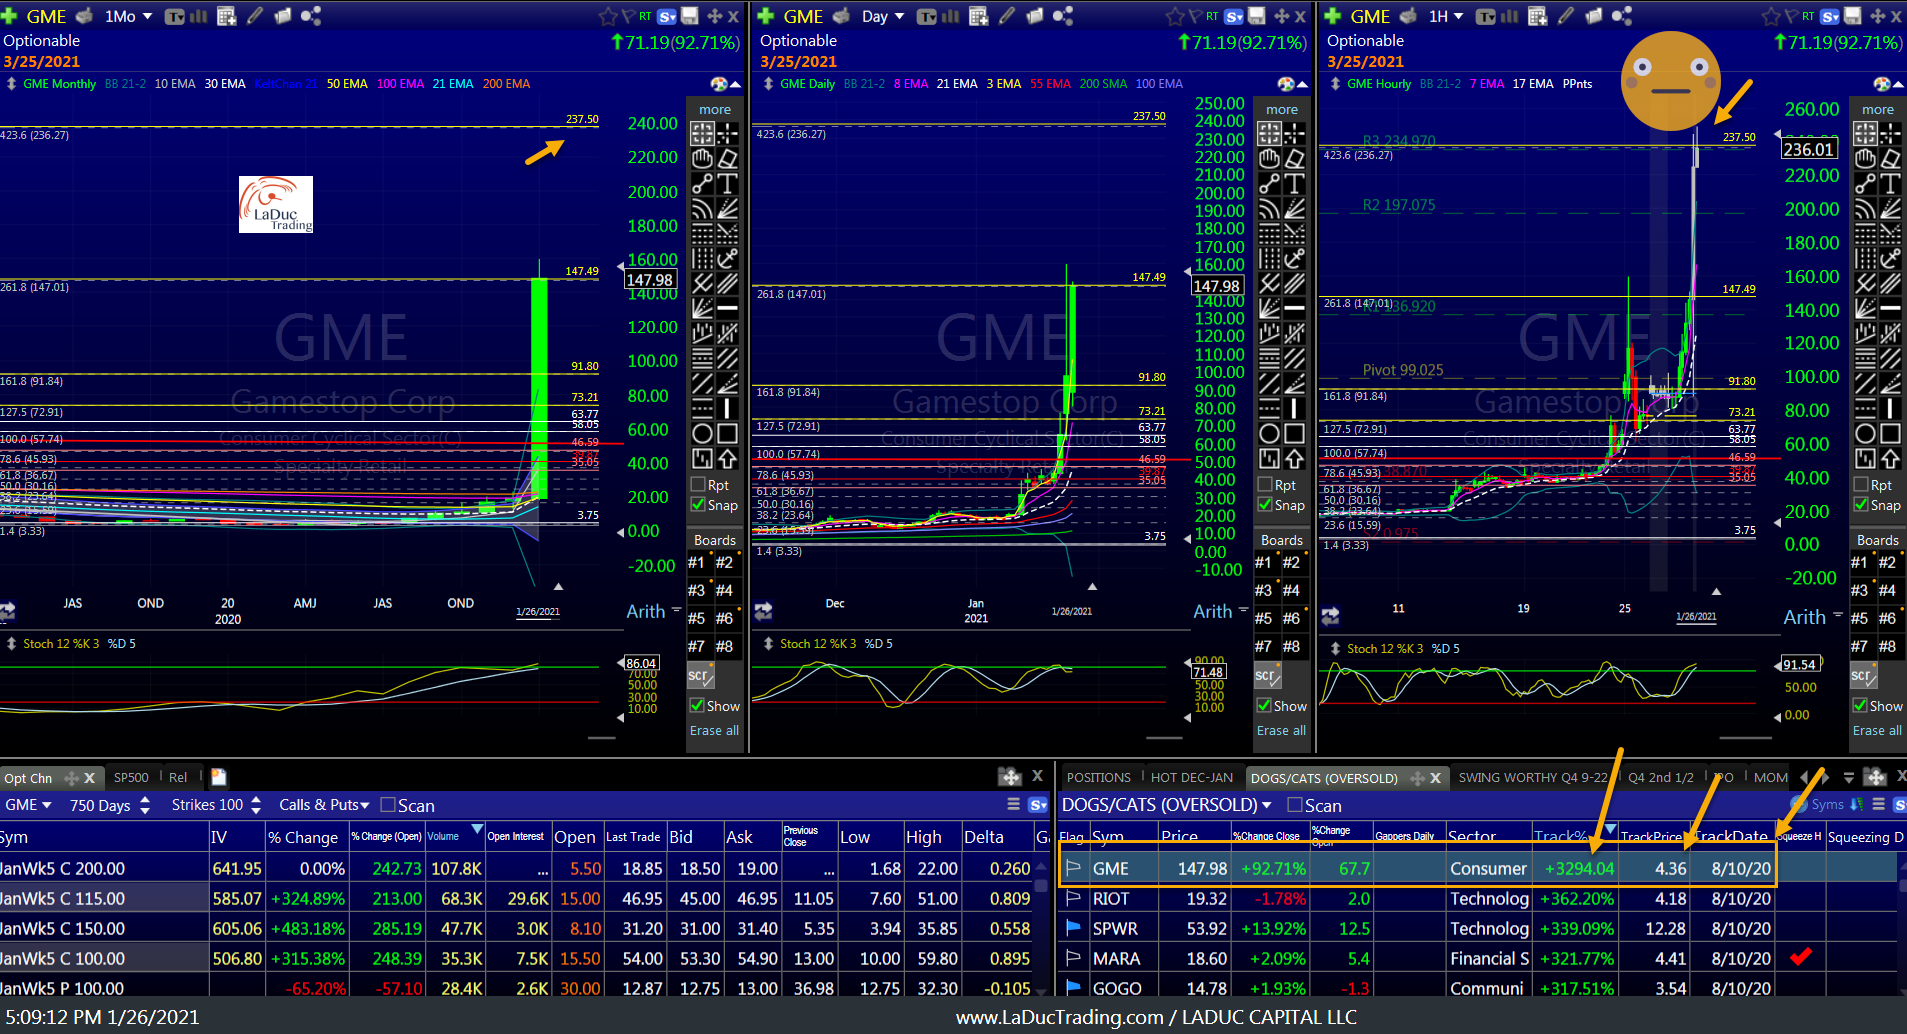Image resolution: width=1907 pixels, height=1034 pixels.
Task: Select the hand pan tool in Monthly chart
Action: tap(702, 158)
